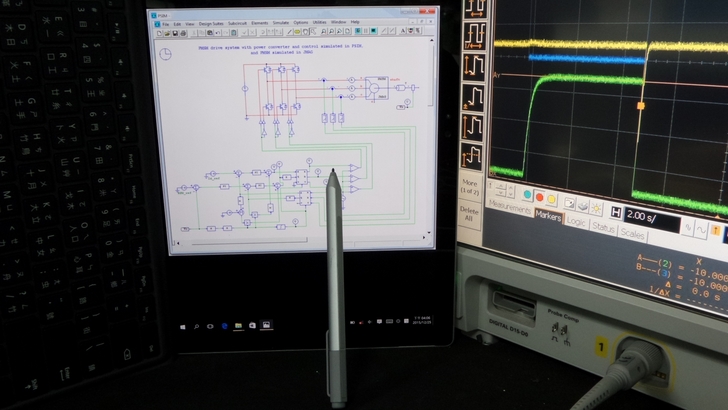This screenshot has height=410, width=728.
Task: Open the Simulate menu
Action: (280, 23)
